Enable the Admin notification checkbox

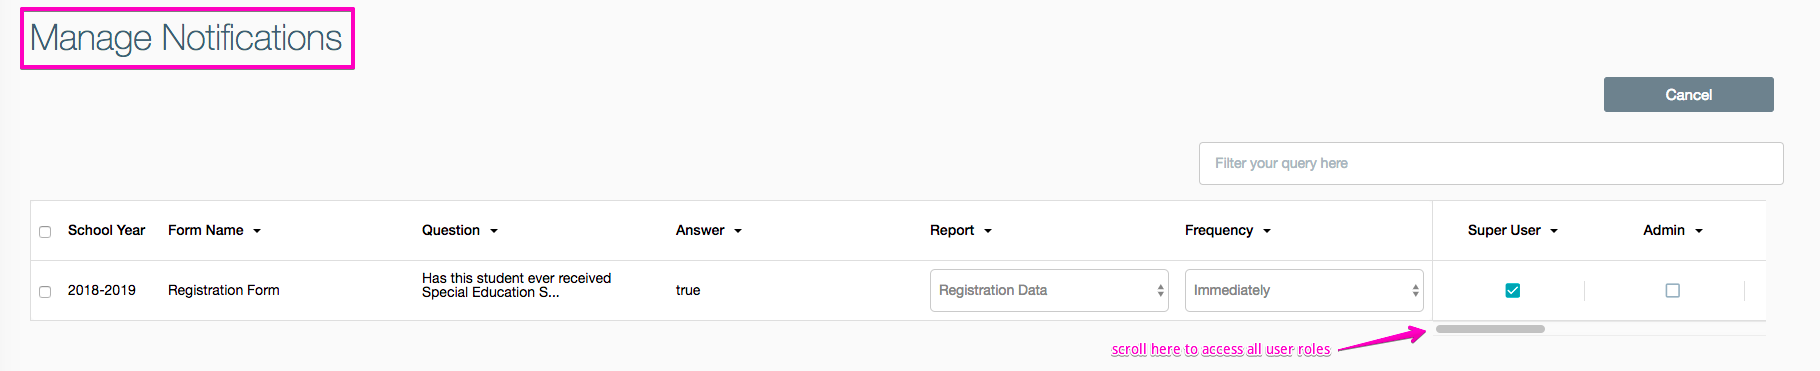1673,291
